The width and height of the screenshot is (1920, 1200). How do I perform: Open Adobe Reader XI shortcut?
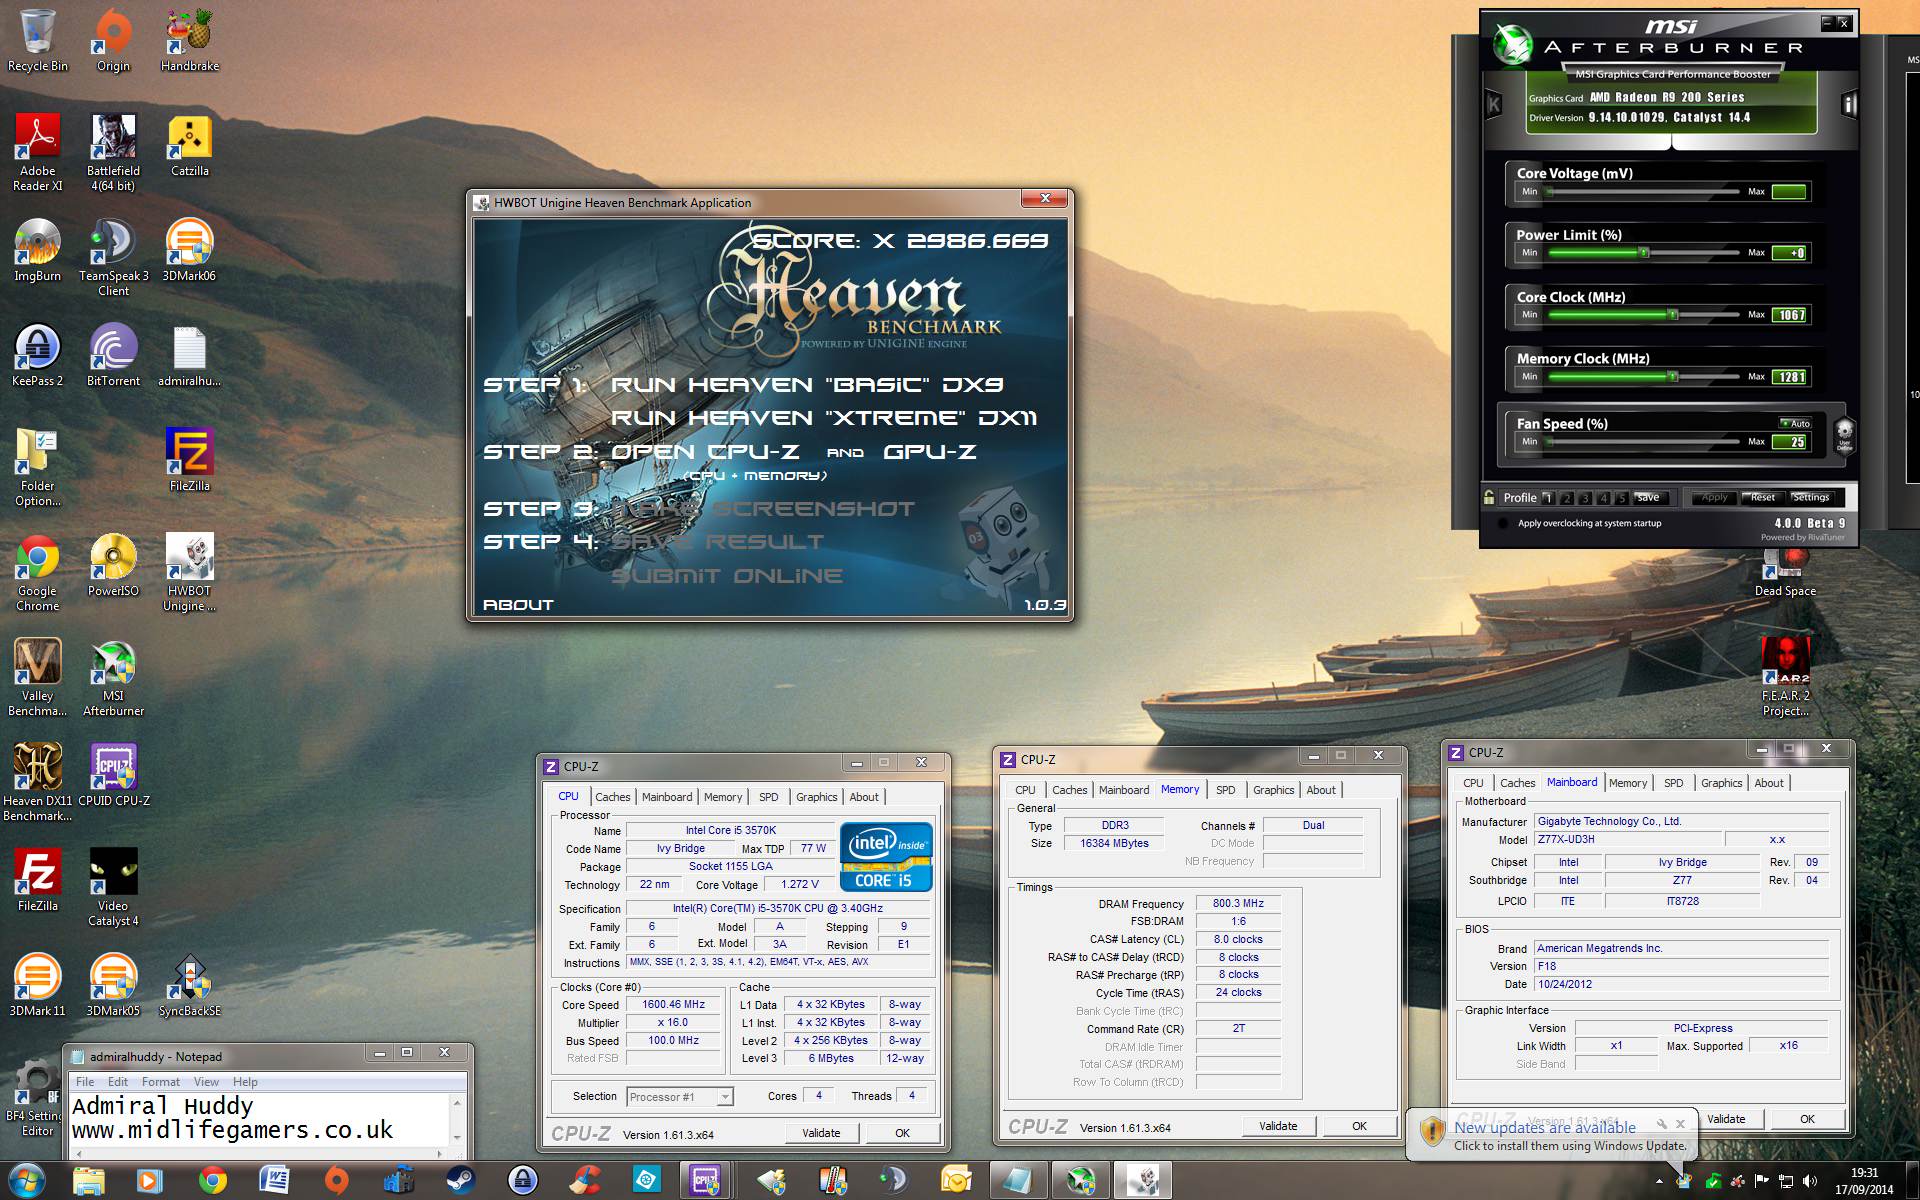point(37,152)
